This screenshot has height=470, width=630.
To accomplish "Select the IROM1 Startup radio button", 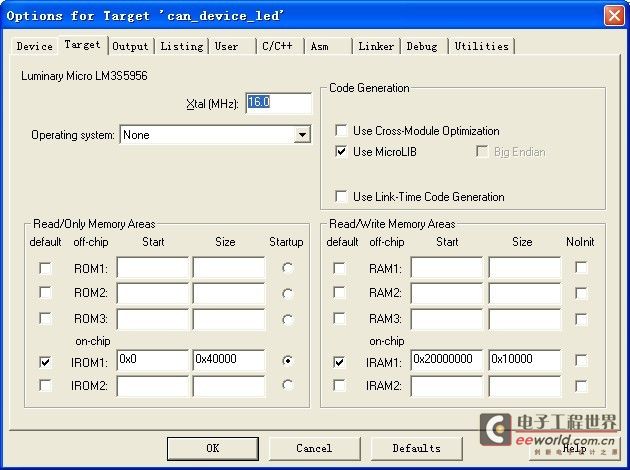I will pos(287,360).
